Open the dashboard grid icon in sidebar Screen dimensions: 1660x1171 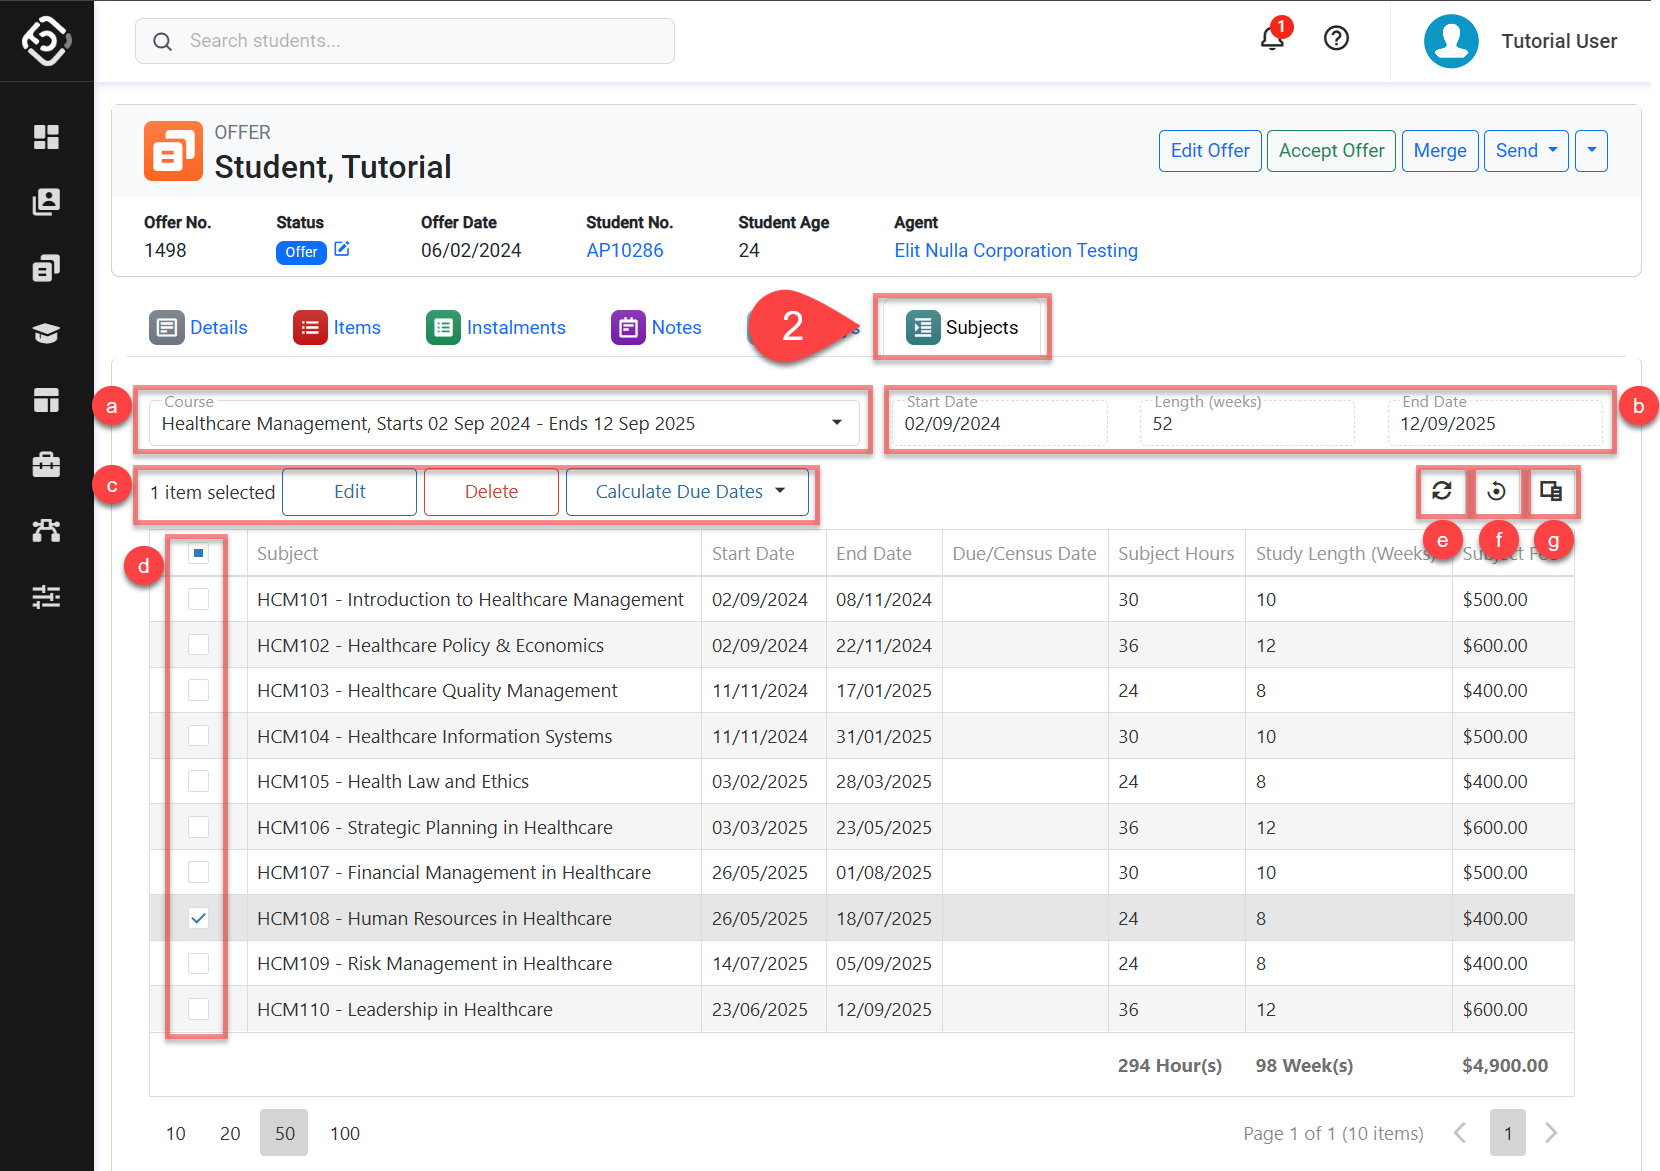pyautogui.click(x=46, y=137)
